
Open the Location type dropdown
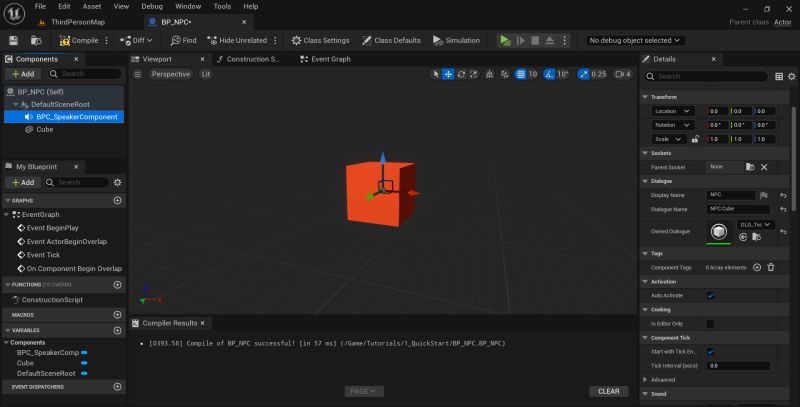673,111
